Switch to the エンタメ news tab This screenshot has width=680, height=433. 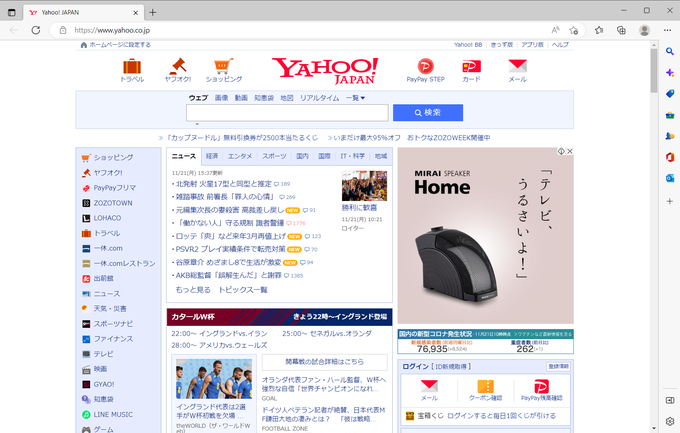pos(240,156)
